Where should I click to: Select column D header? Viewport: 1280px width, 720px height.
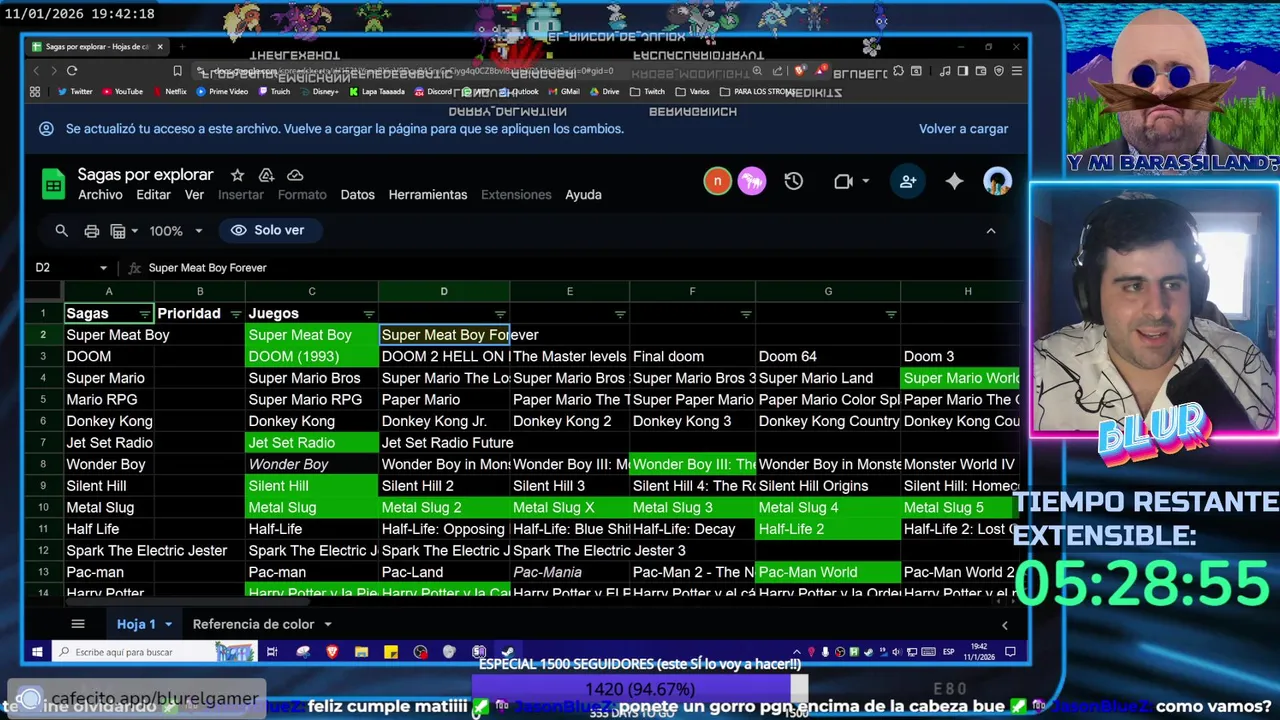pyautogui.click(x=444, y=291)
